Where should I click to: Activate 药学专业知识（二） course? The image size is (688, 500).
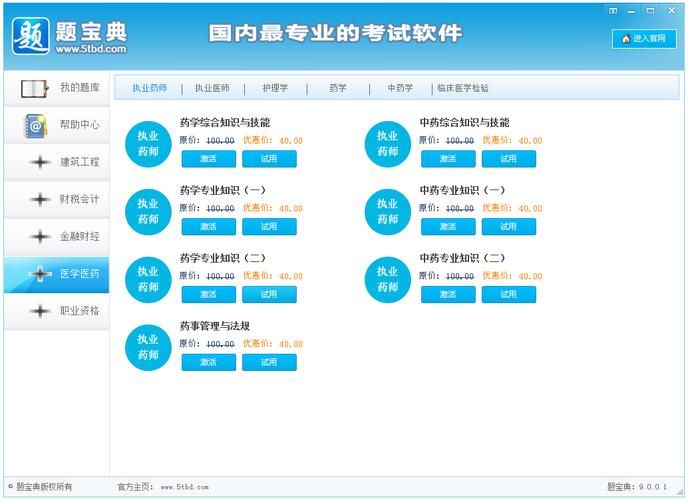(x=208, y=294)
